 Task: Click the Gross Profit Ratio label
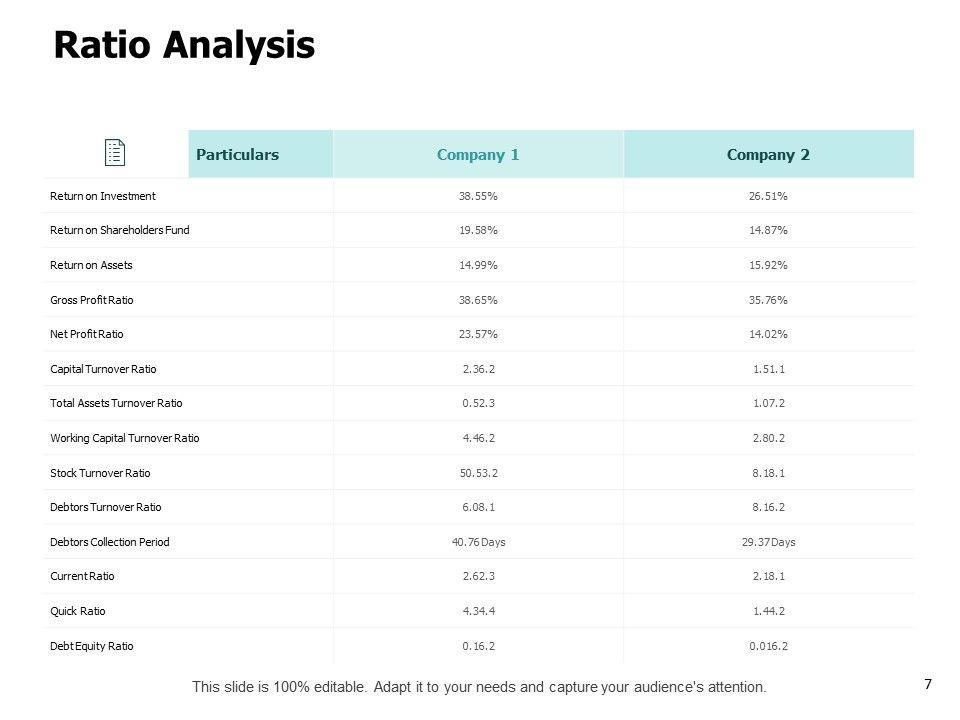(x=92, y=300)
